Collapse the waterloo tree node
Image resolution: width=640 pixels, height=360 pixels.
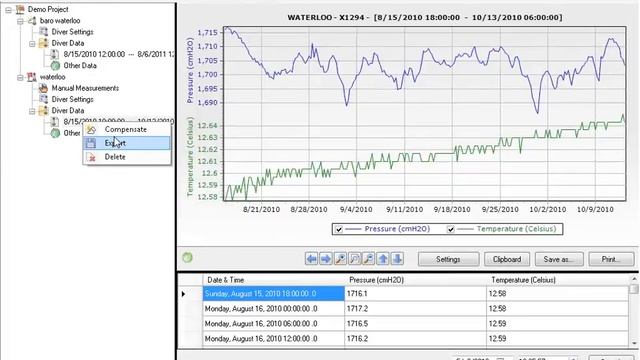[20, 77]
